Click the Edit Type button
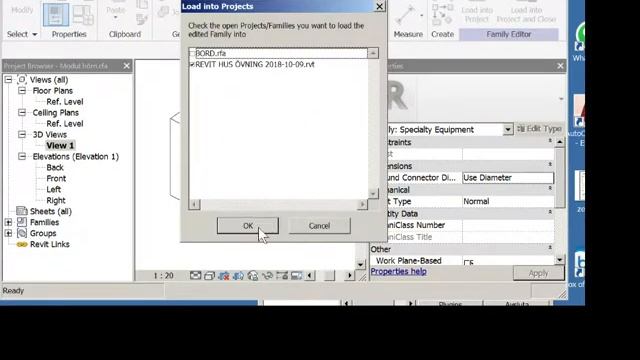This screenshot has height=360, width=640. tap(539, 129)
